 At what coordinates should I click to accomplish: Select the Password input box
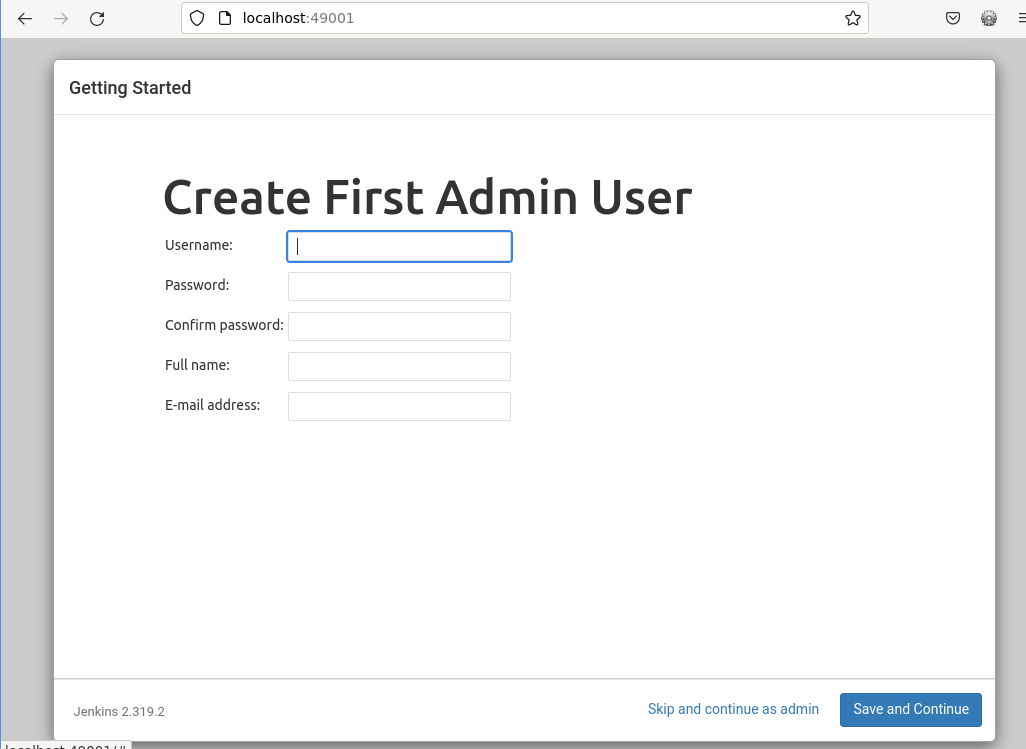(399, 286)
